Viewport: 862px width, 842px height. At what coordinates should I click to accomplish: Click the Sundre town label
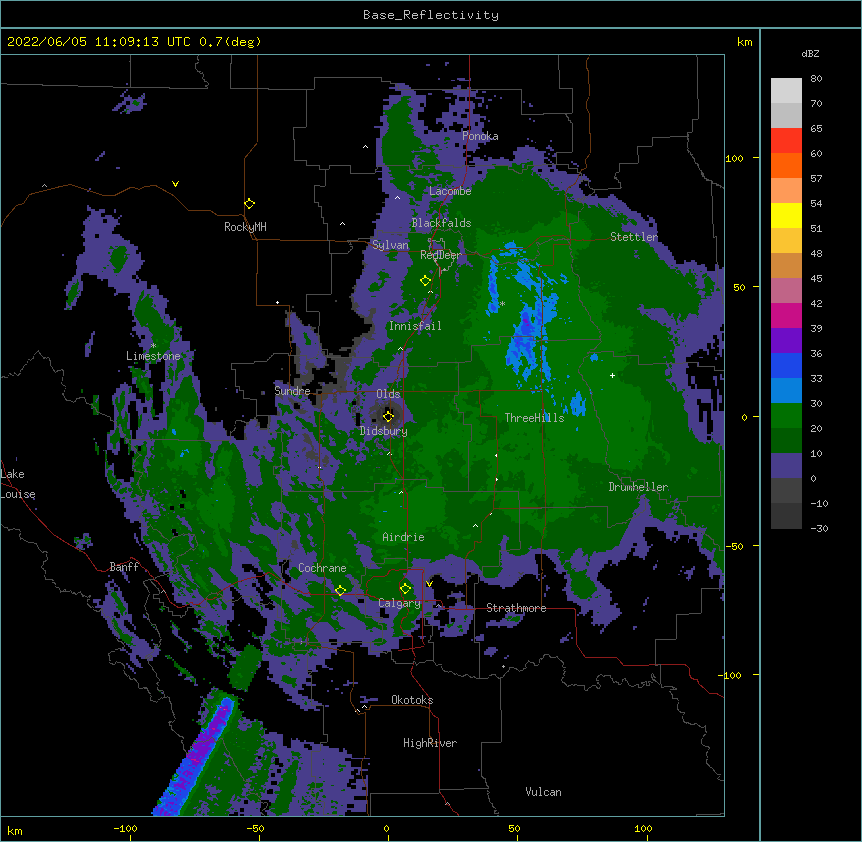(x=292, y=391)
